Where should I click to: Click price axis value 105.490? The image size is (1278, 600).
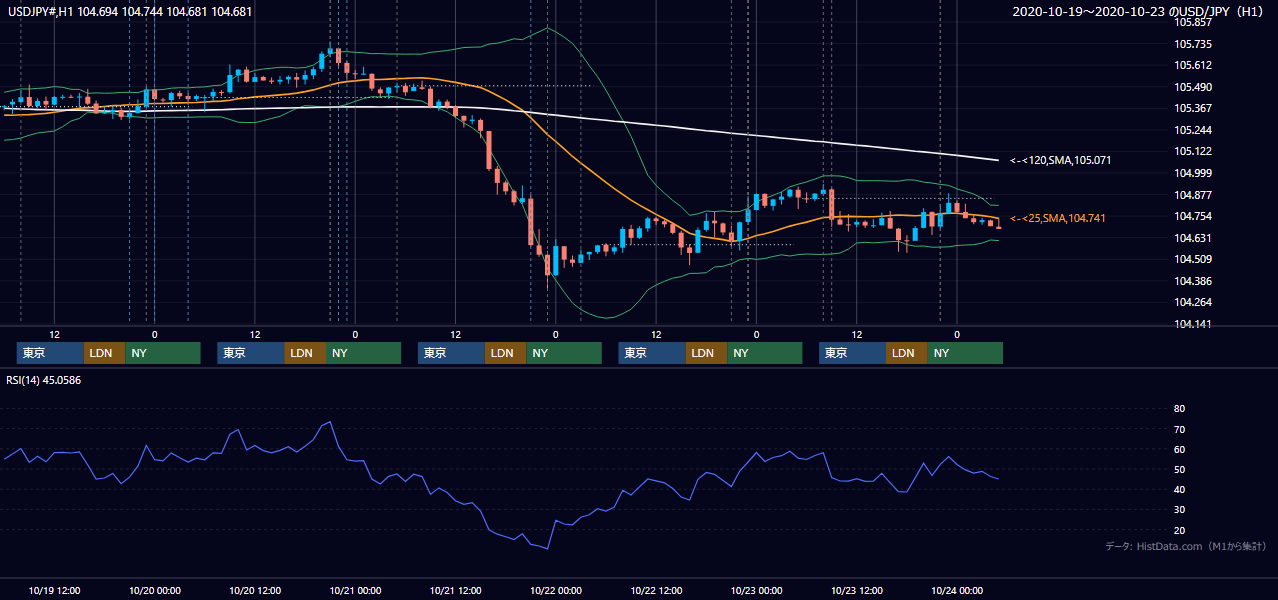(x=1193, y=87)
